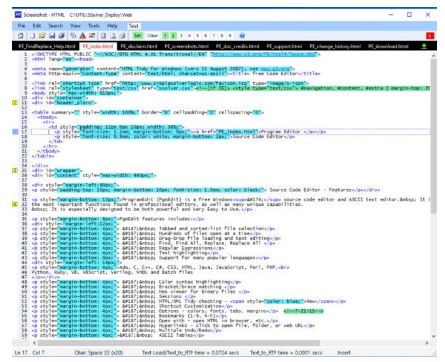Toggle bookmark 5 in the toolbar
The width and height of the screenshot is (445, 362).
tap(198, 36)
